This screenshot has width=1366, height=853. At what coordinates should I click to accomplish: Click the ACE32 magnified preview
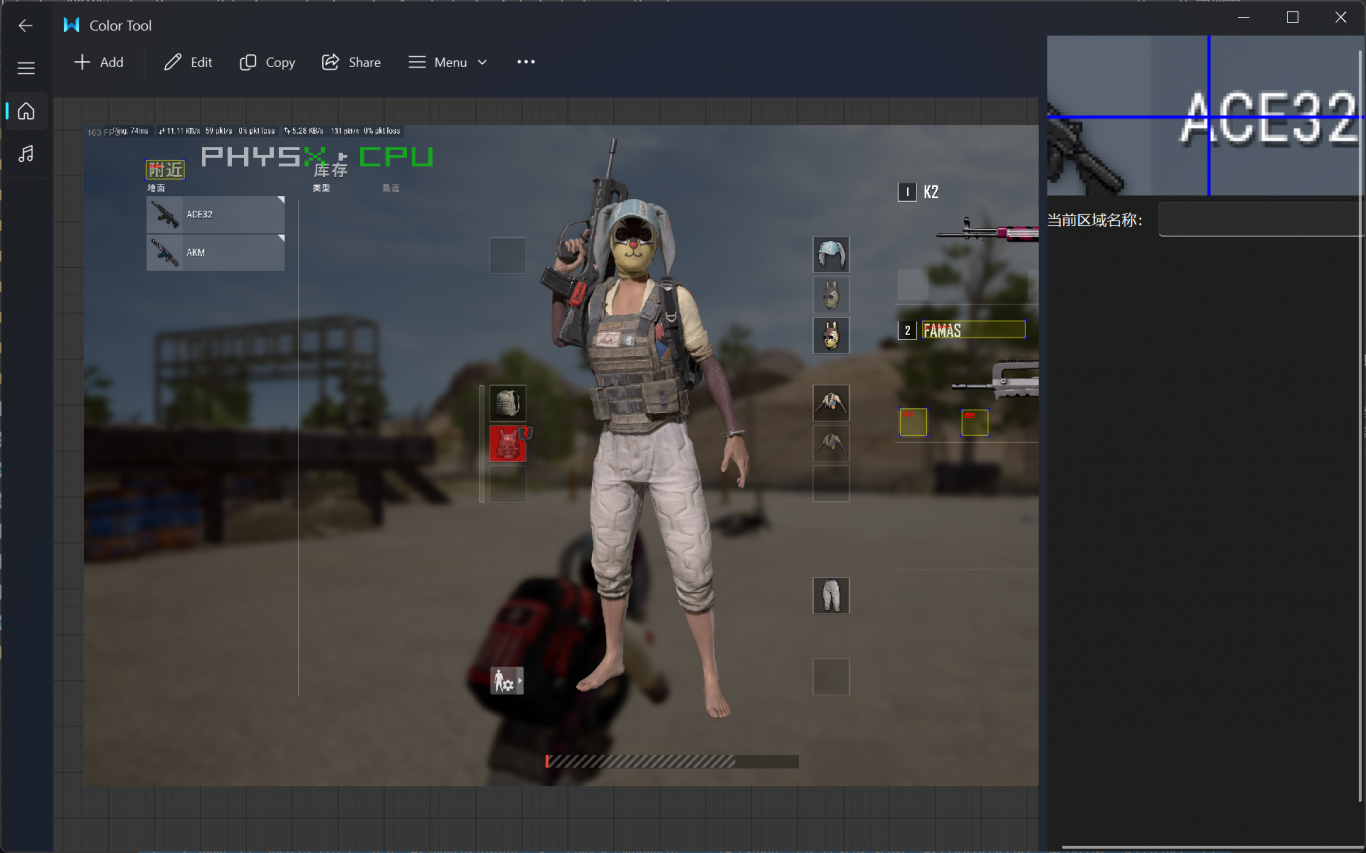(1204, 116)
